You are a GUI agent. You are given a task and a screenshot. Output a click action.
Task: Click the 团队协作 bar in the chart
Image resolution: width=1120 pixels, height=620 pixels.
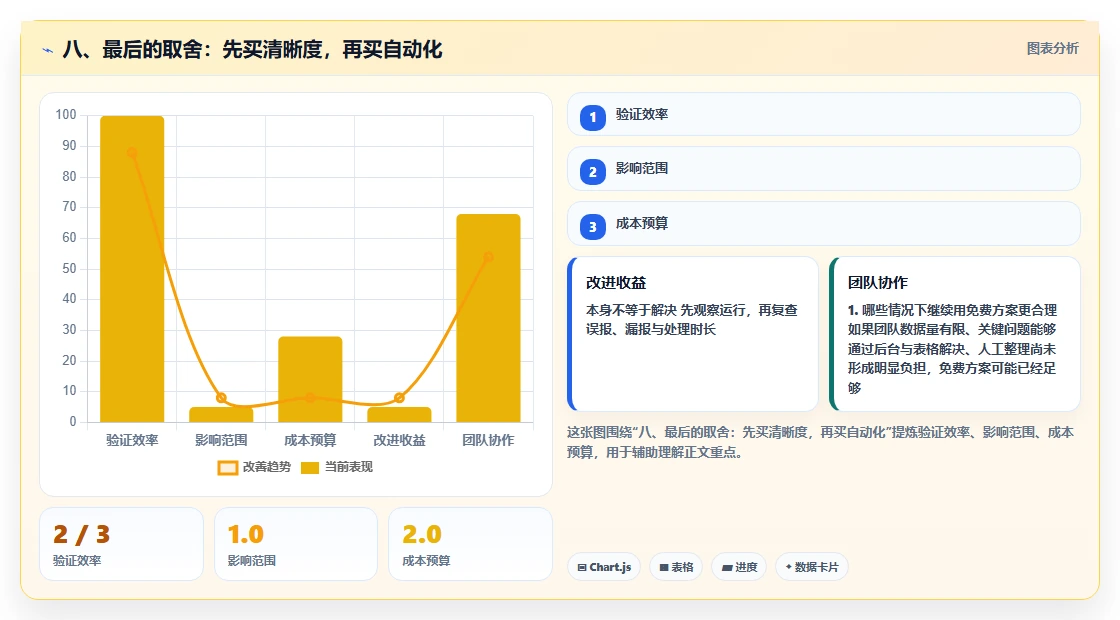pos(489,318)
